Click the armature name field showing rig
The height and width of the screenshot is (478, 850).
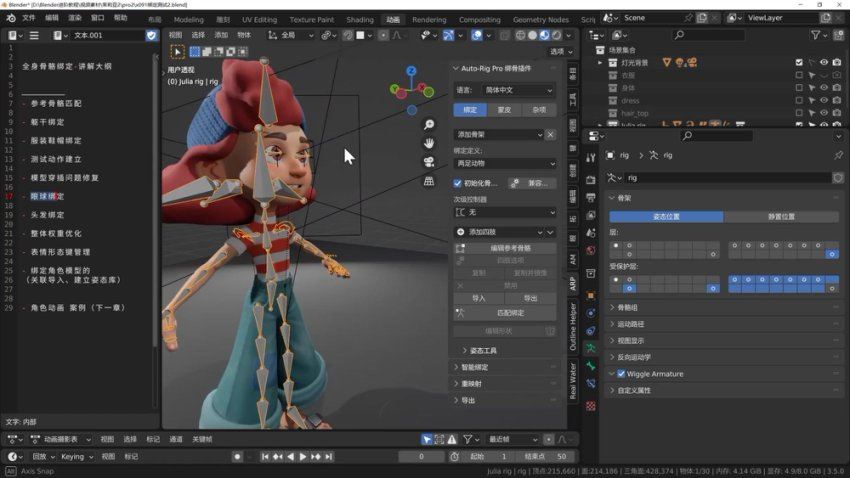pos(727,178)
